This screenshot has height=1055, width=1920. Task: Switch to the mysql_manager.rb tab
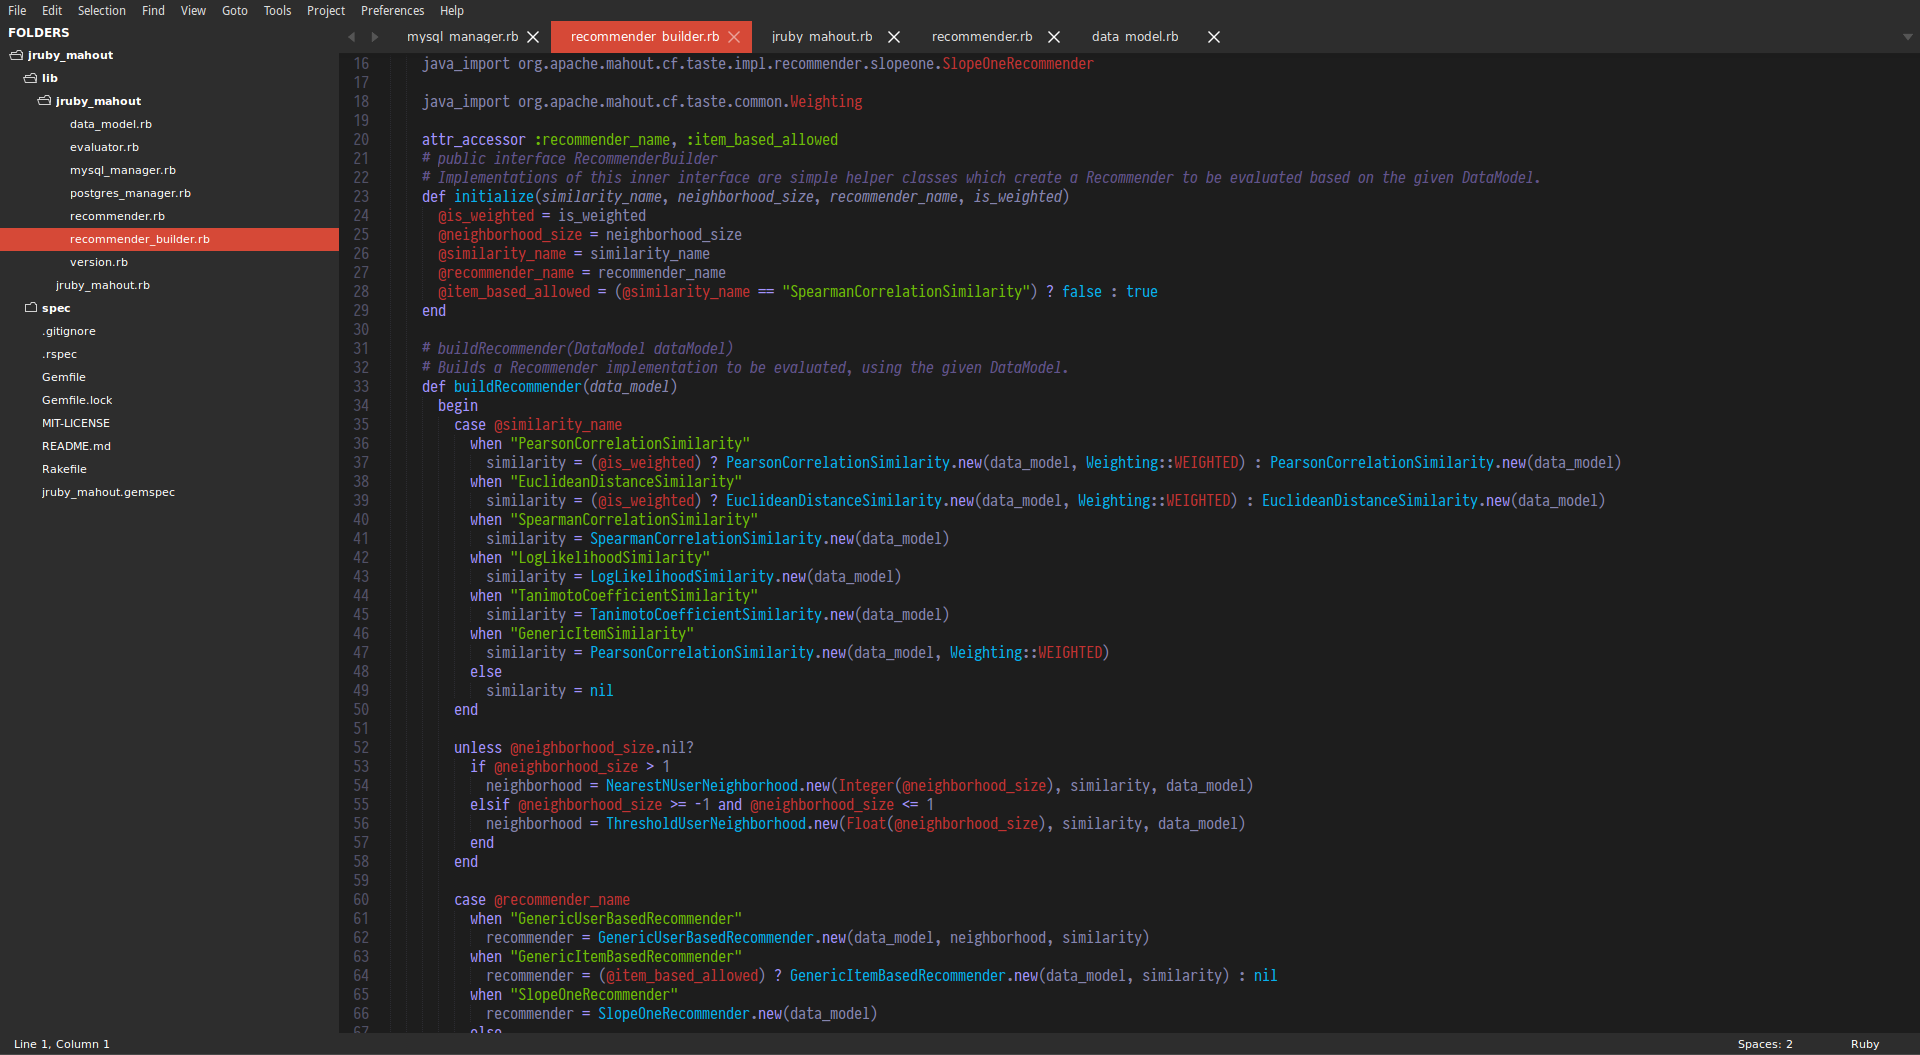(462, 36)
